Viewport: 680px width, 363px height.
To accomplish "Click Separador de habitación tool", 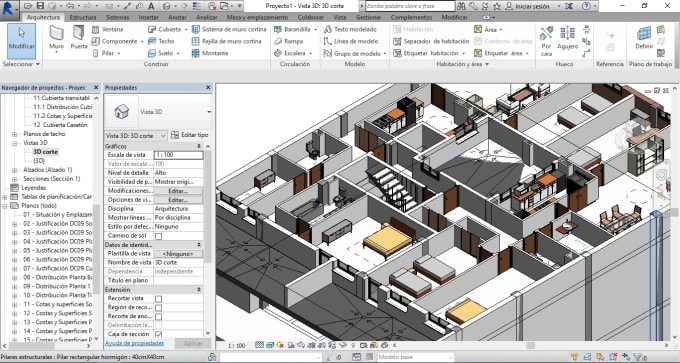I will (x=431, y=41).
